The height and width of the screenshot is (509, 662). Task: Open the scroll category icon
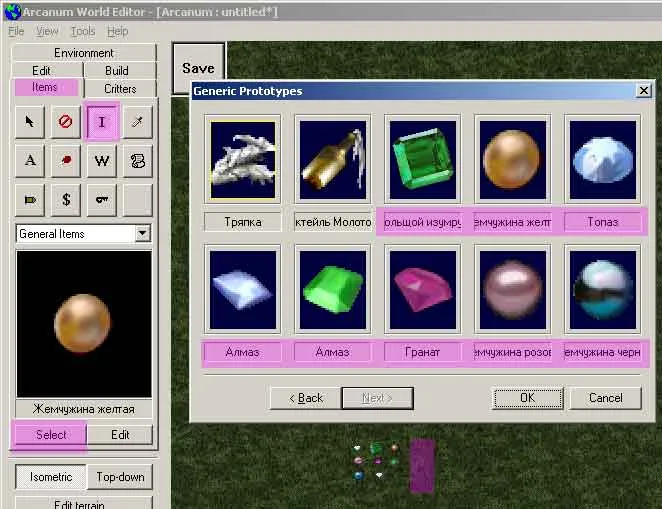[x=138, y=161]
